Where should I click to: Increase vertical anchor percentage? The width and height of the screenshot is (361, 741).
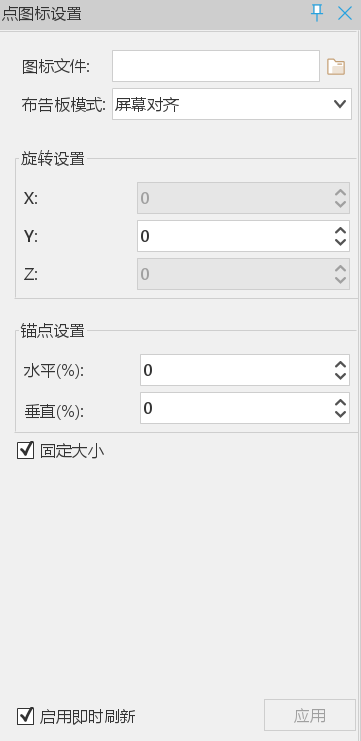point(340,403)
